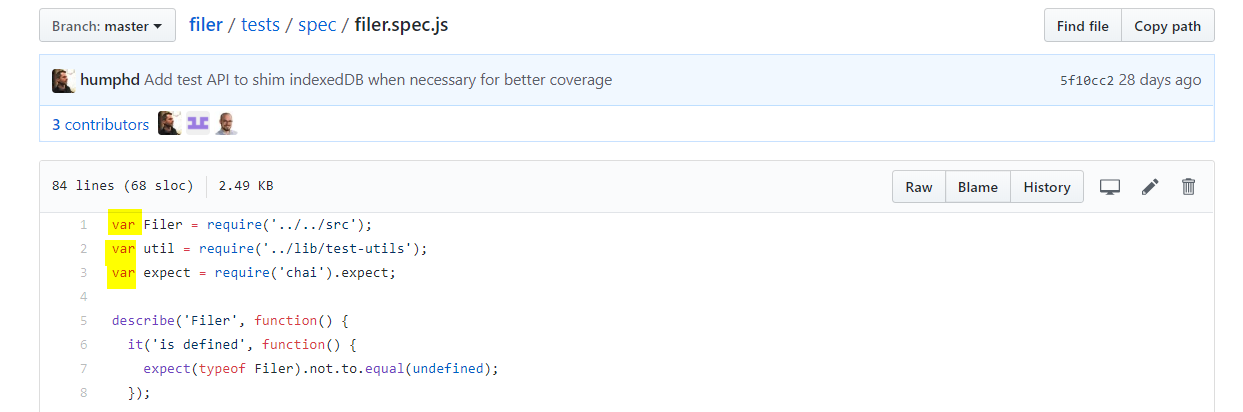Open the Branch: master dropdown
The height and width of the screenshot is (412, 1243).
pos(107,26)
